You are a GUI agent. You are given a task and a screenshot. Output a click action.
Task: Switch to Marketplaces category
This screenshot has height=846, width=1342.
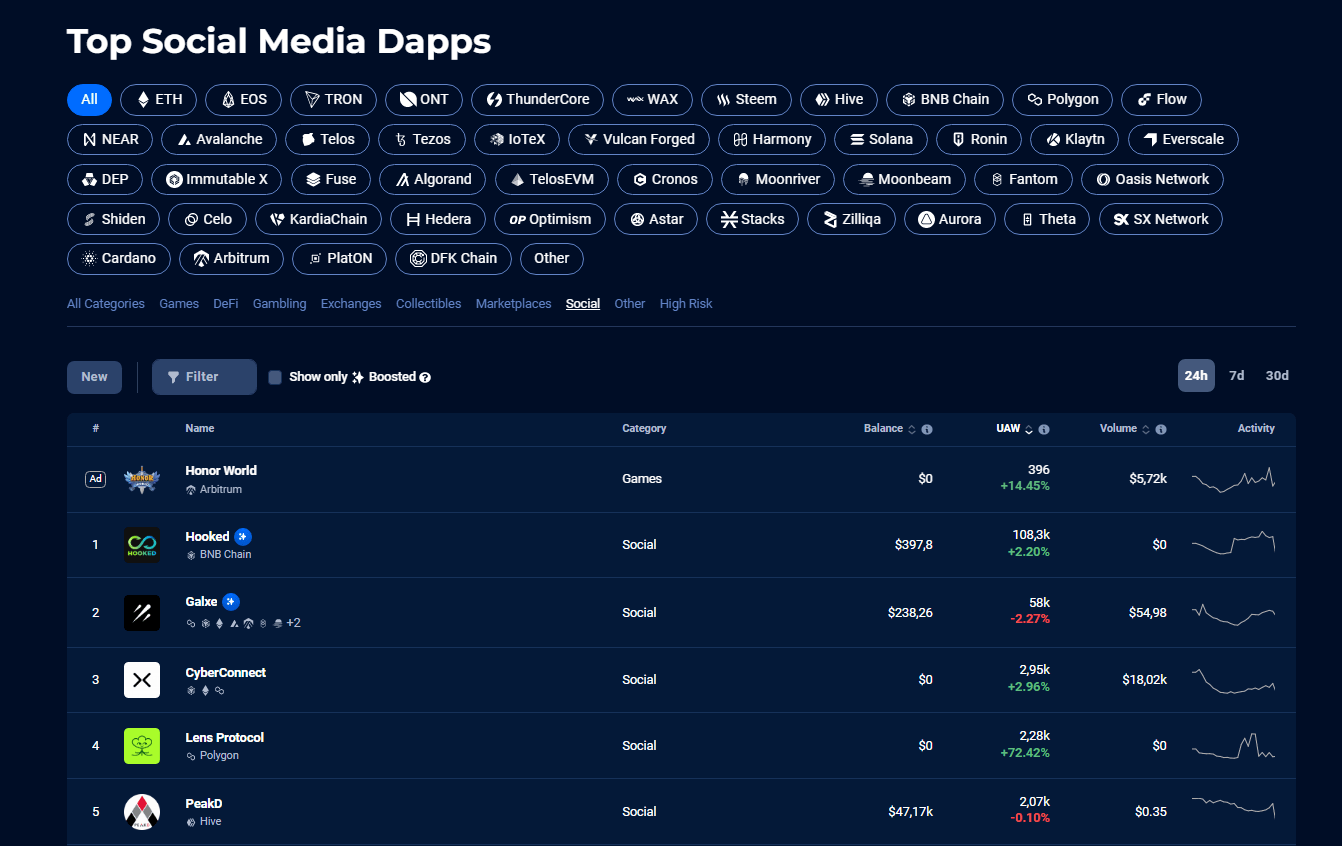(x=514, y=304)
